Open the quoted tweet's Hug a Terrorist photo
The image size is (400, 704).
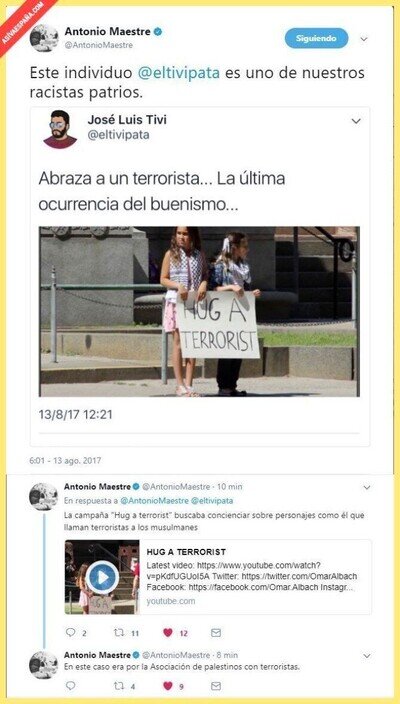point(200,312)
